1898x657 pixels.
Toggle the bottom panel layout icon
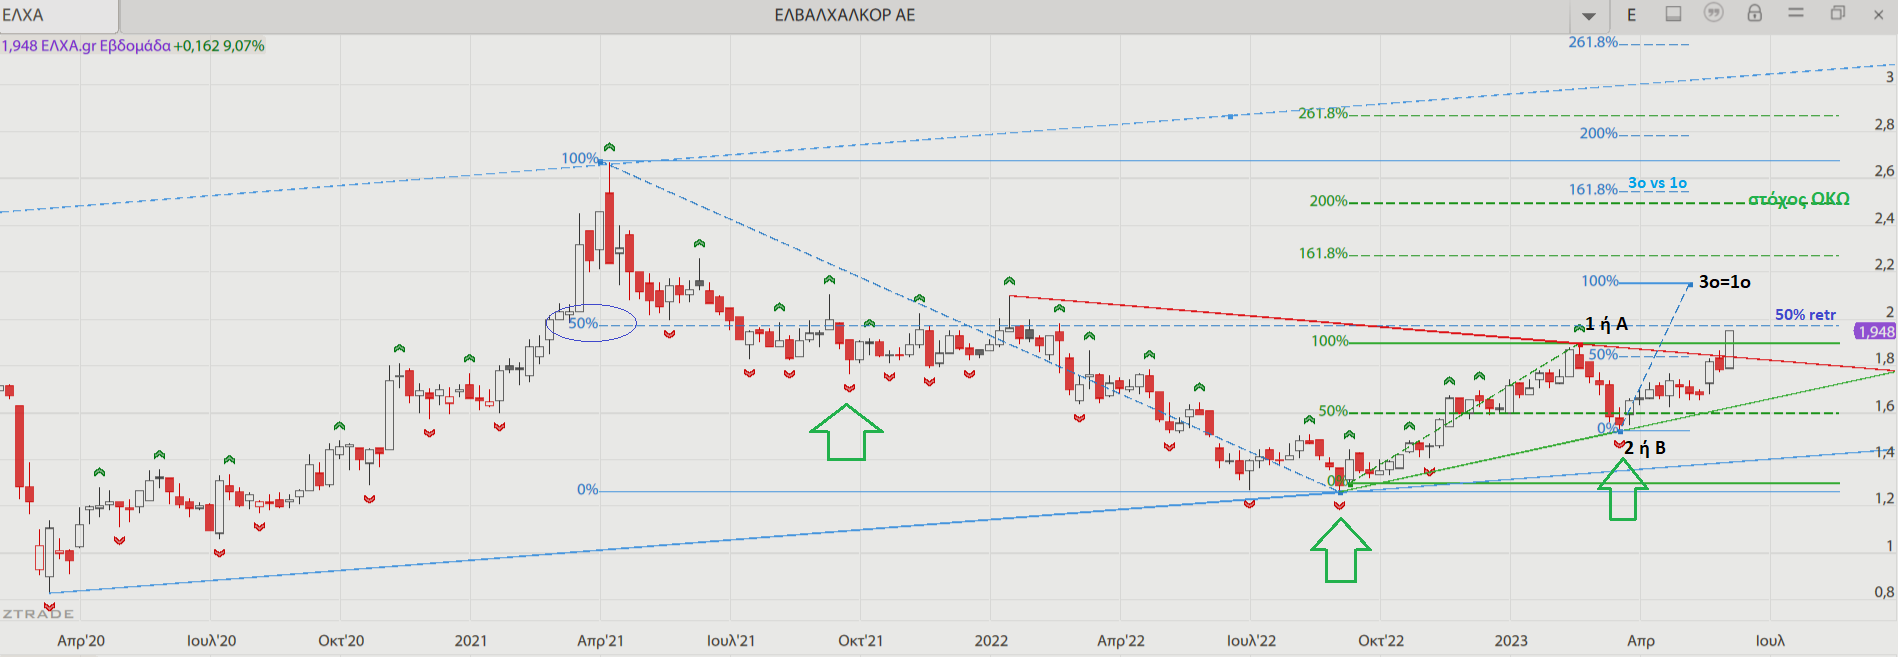click(1673, 14)
